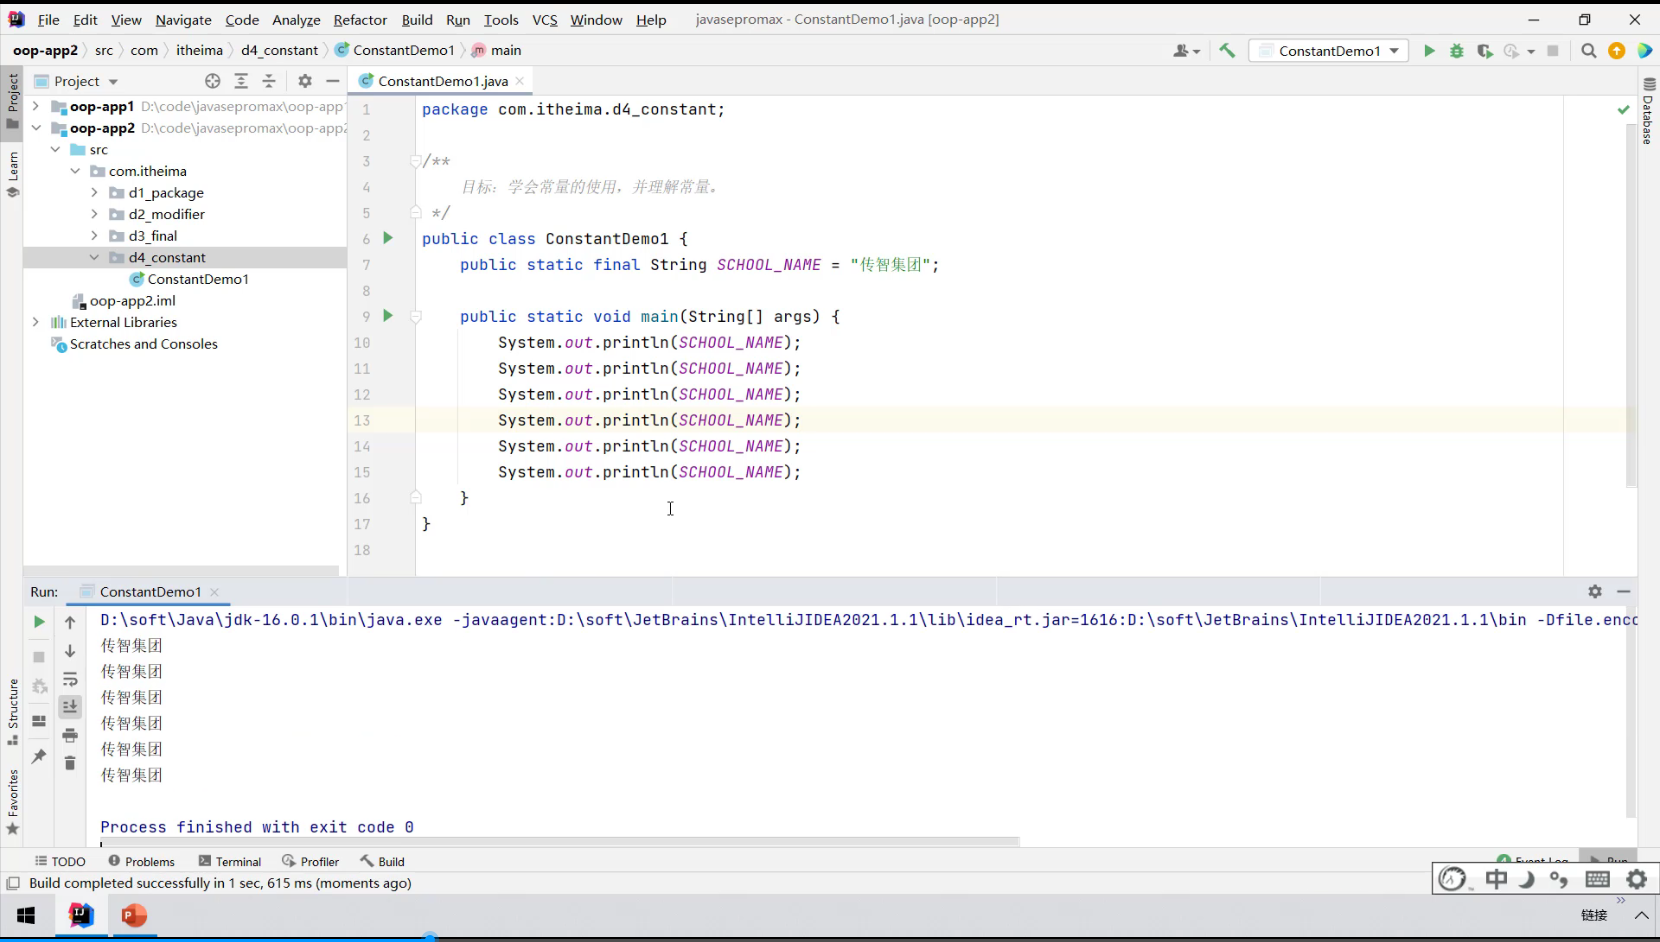
Task: Collapse the src folder
Action: [x=56, y=149]
